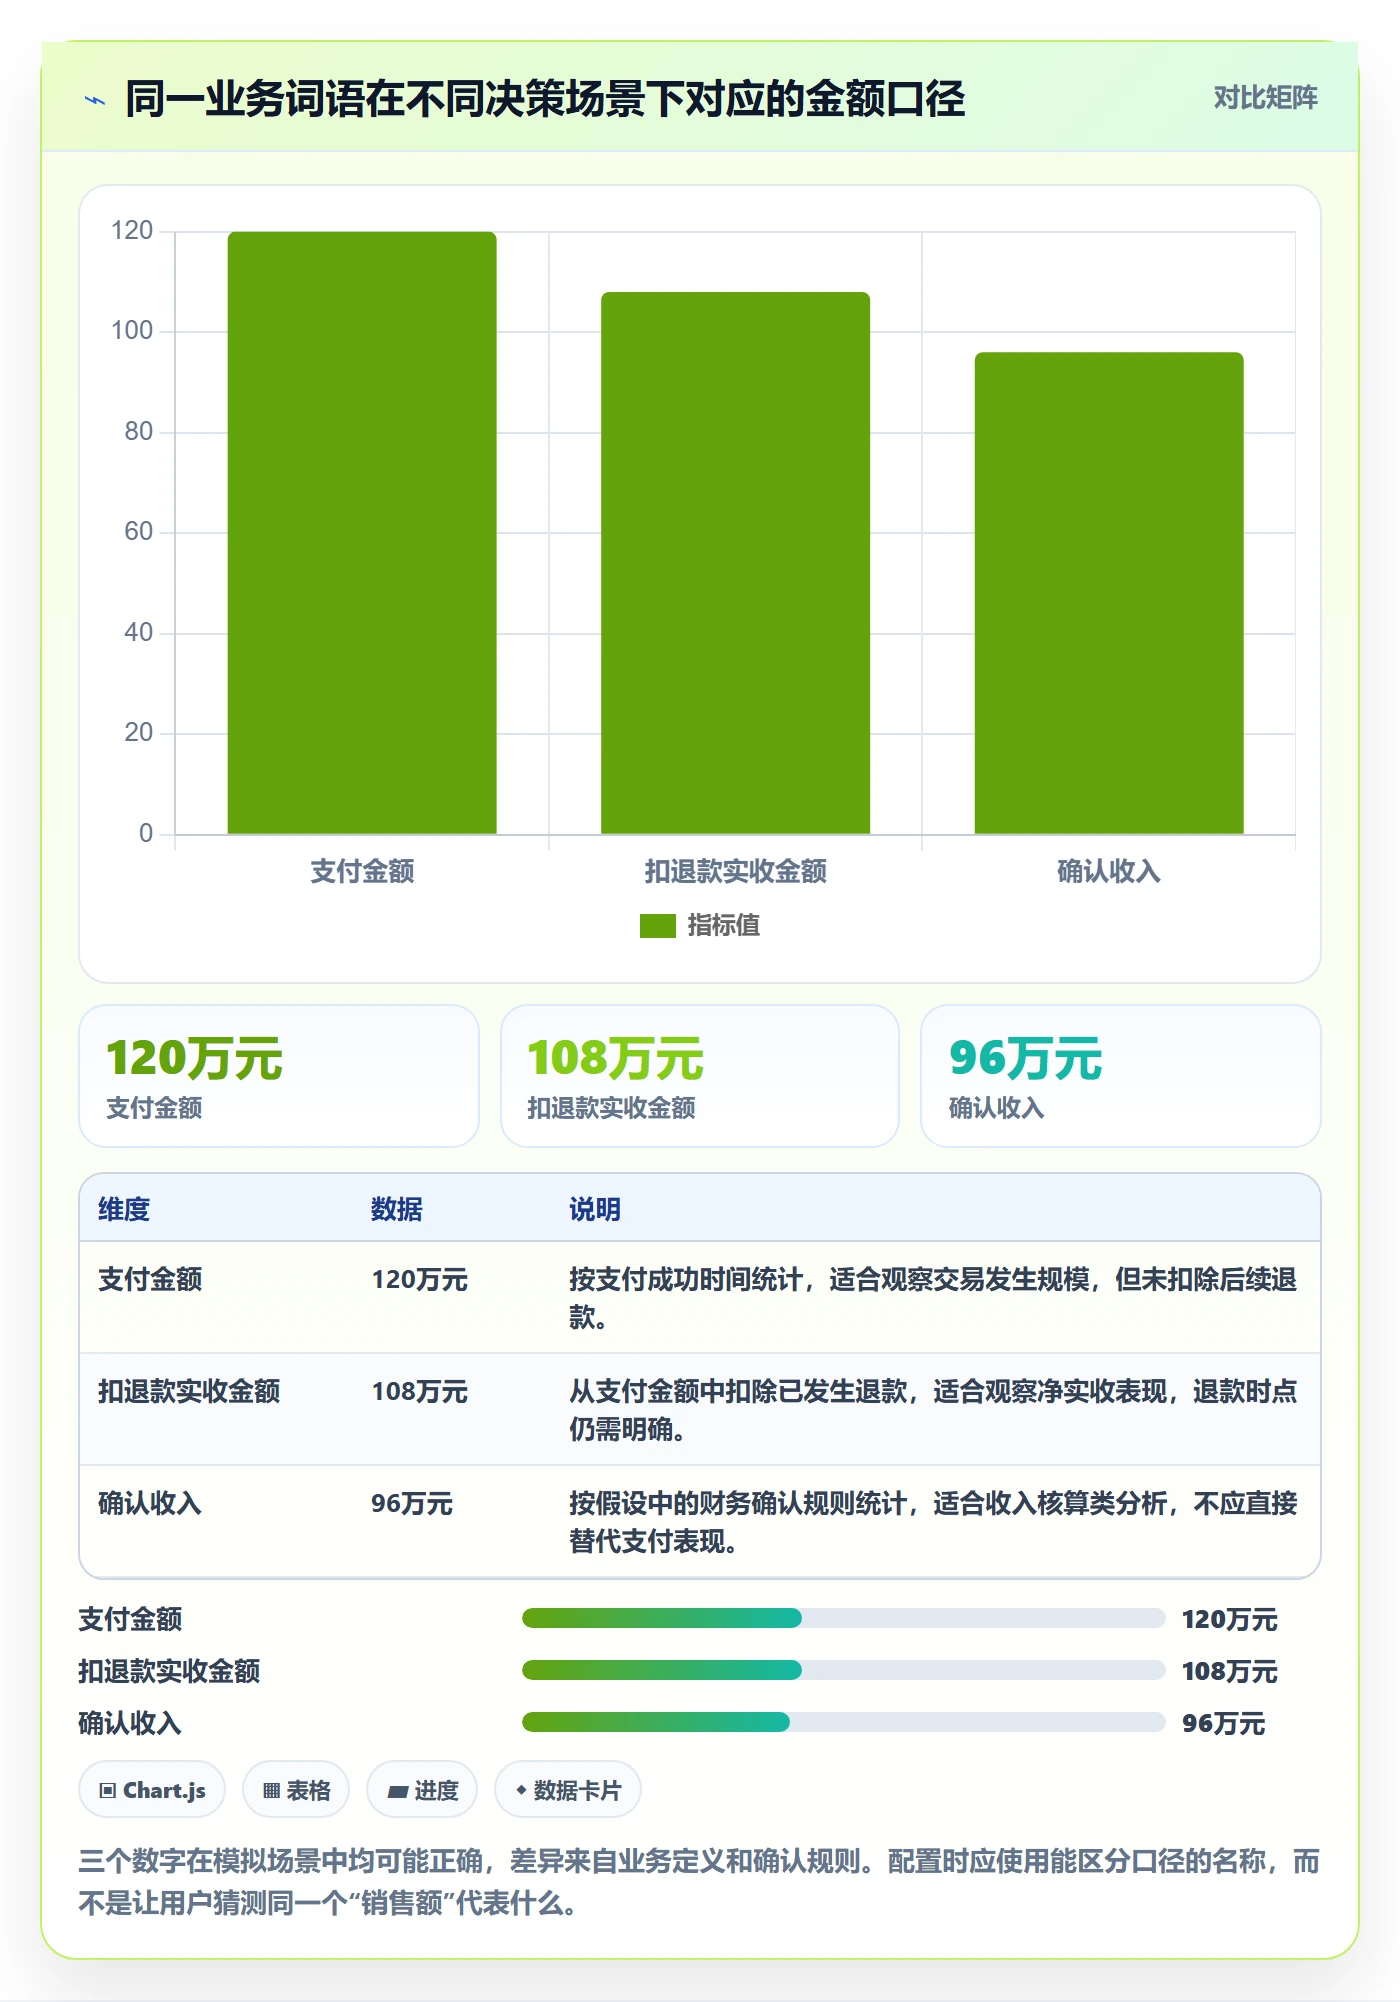The image size is (1400, 2002).
Task: Click the 确认收入 progress bar
Action: click(843, 1722)
